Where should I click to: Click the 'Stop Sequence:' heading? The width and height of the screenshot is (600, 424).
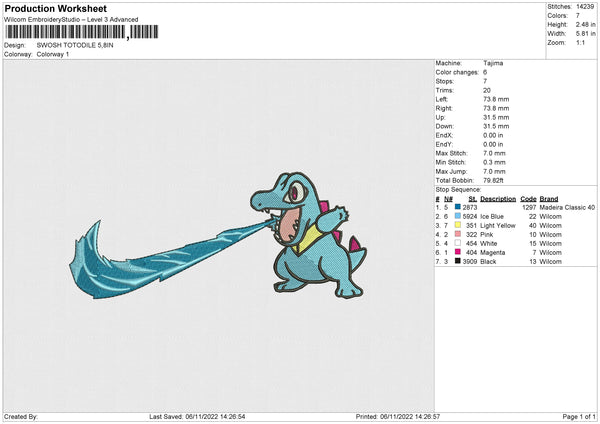click(458, 189)
